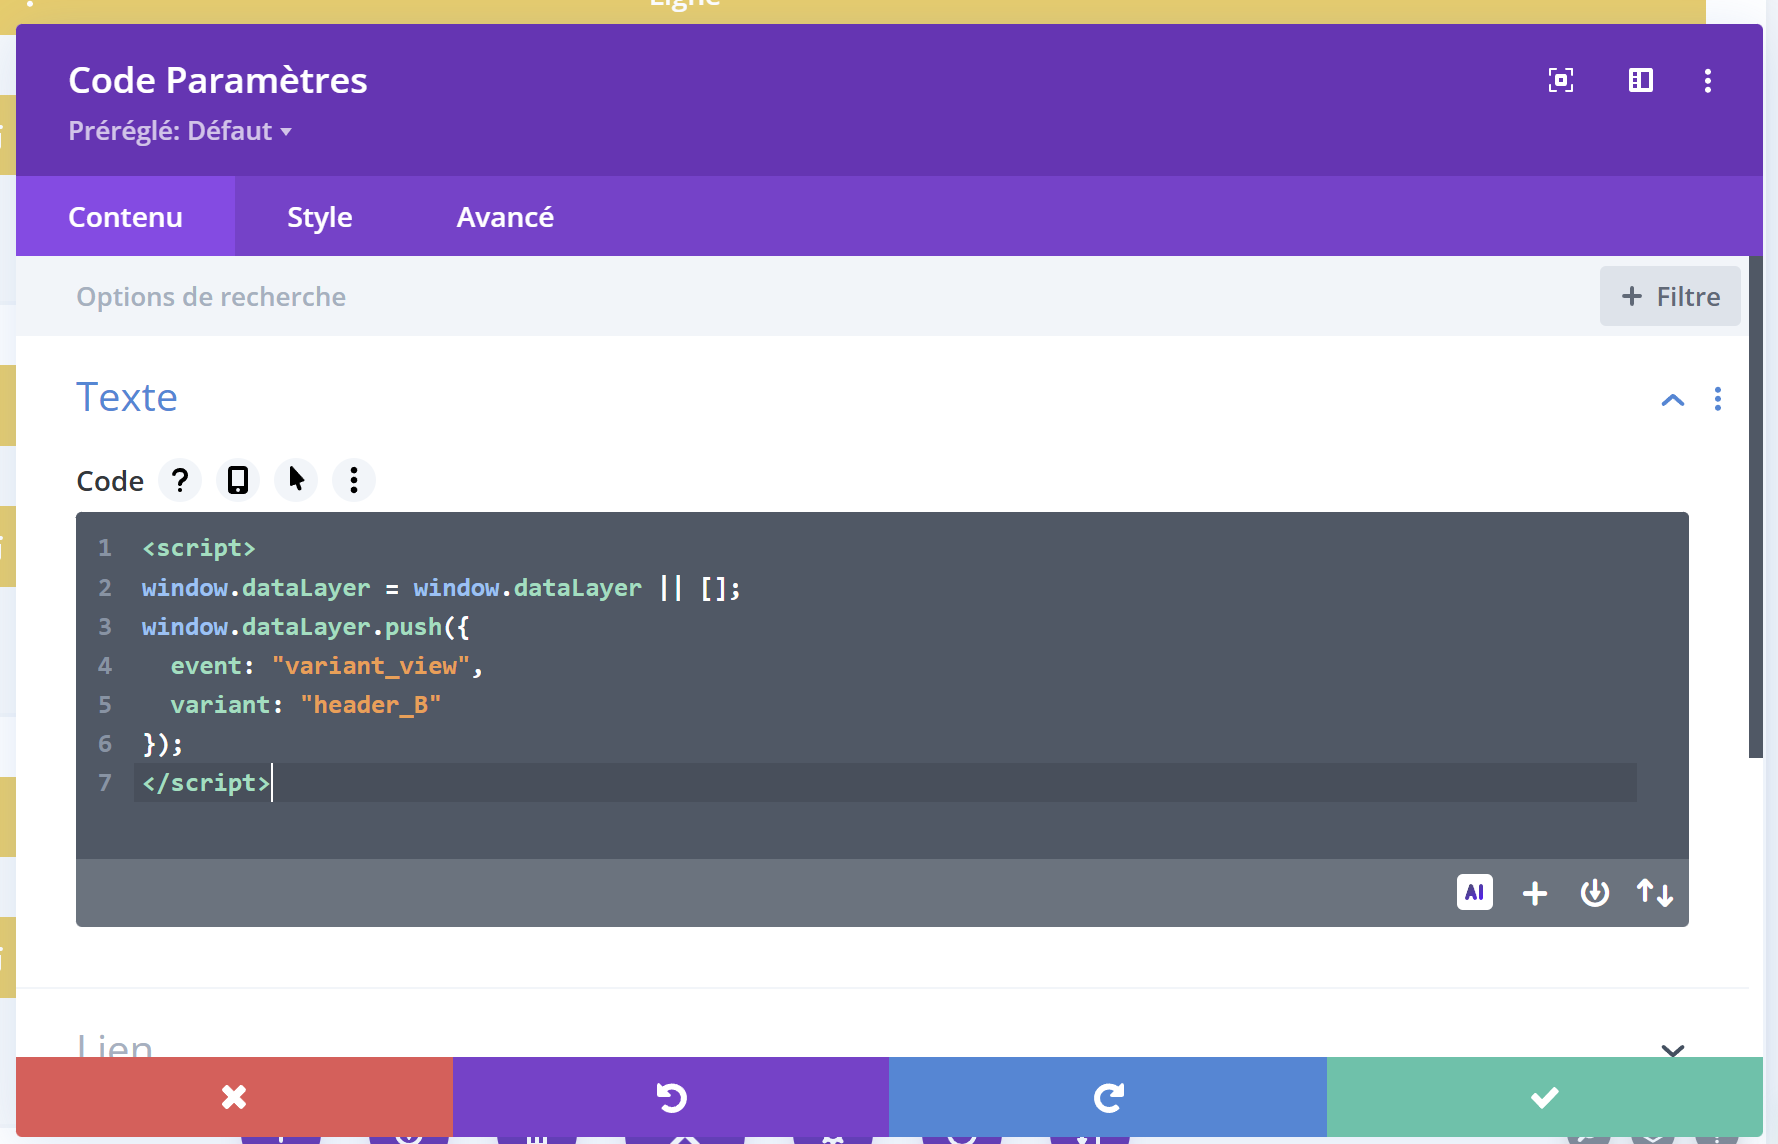Open the Code help question mark icon
Viewport: 1778px width, 1144px height.
[x=180, y=481]
